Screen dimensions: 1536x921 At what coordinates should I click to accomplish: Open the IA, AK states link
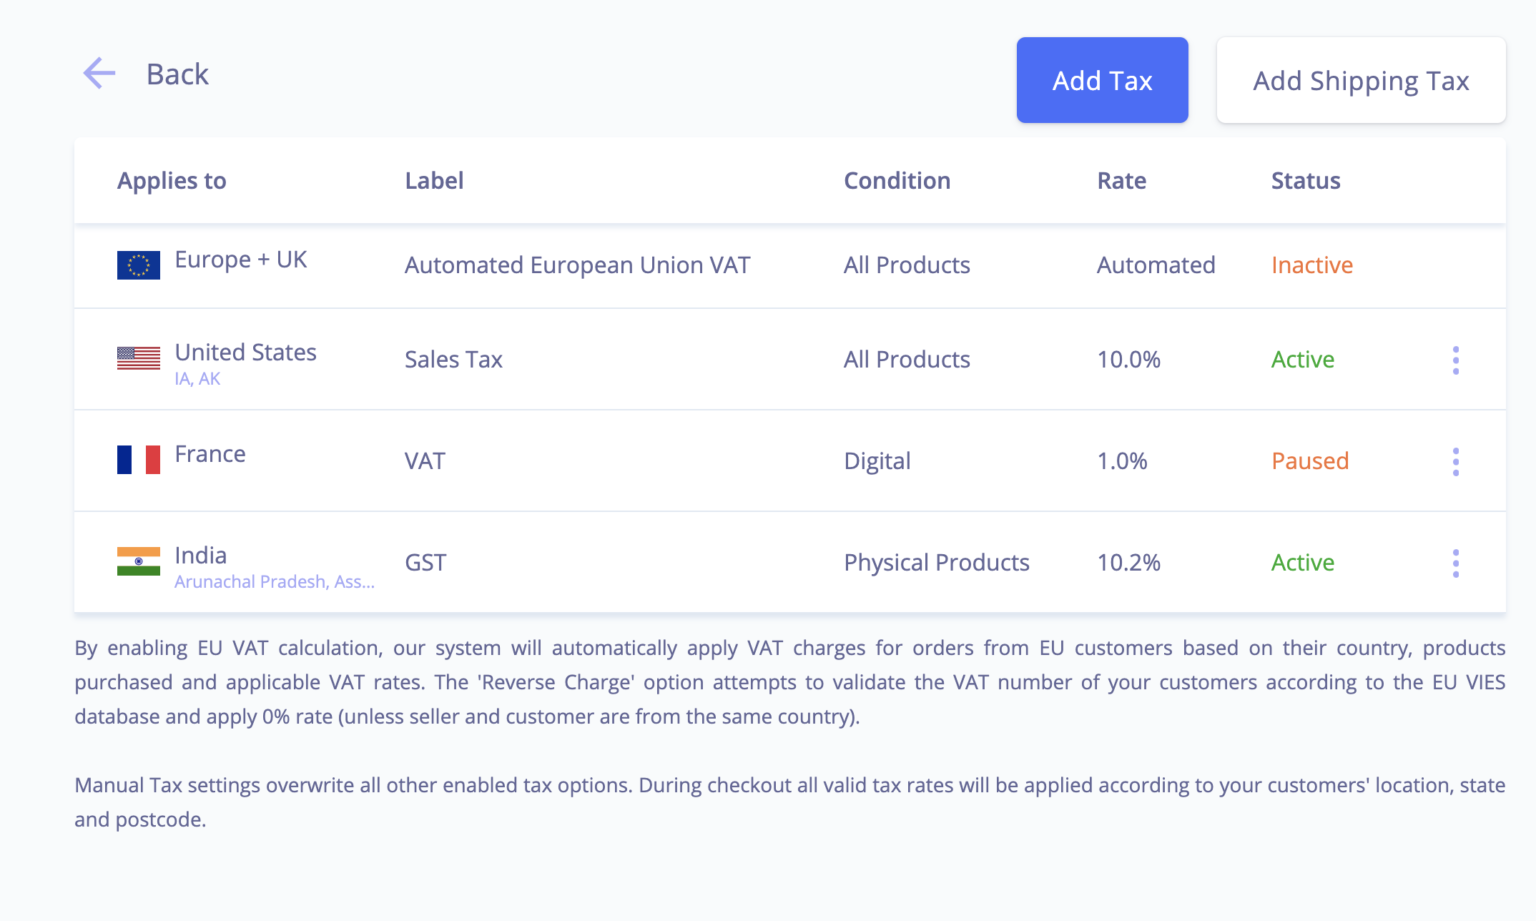click(196, 379)
